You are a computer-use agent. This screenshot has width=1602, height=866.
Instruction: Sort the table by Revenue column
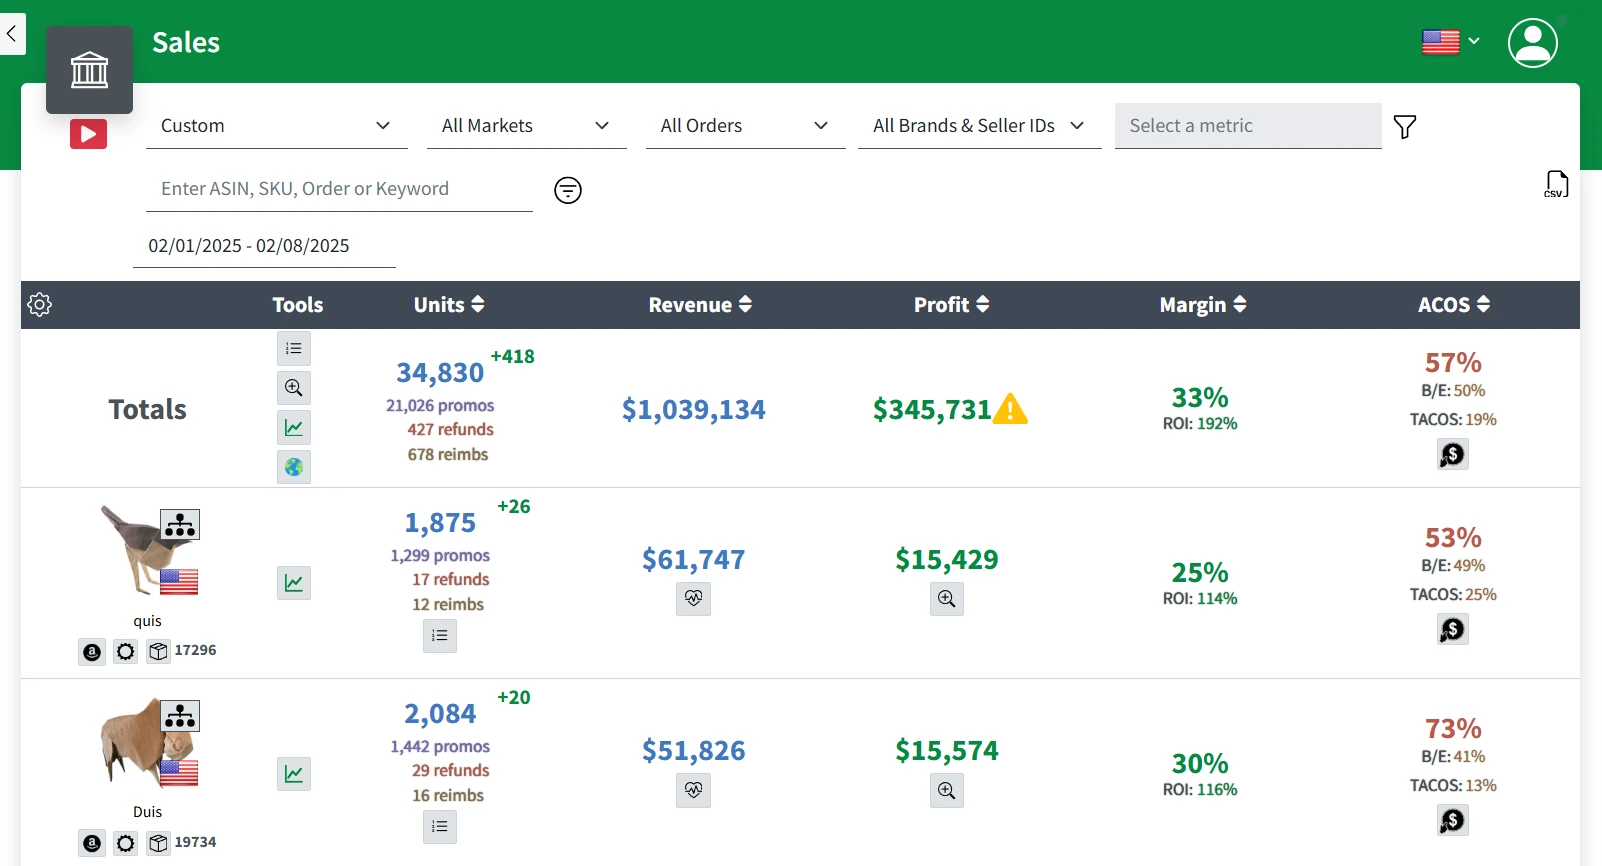click(x=700, y=305)
